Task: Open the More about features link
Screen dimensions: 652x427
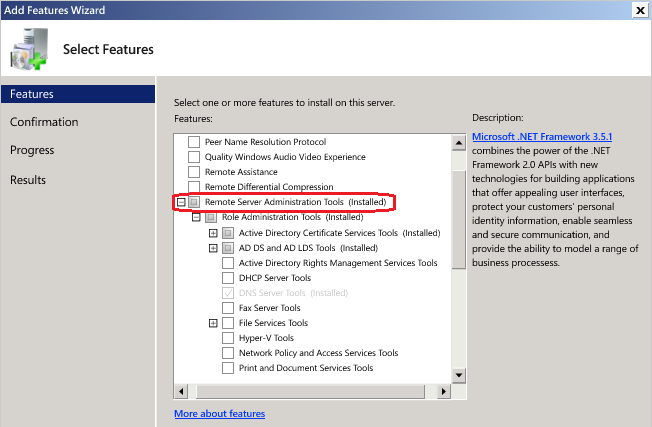Action: click(x=219, y=413)
